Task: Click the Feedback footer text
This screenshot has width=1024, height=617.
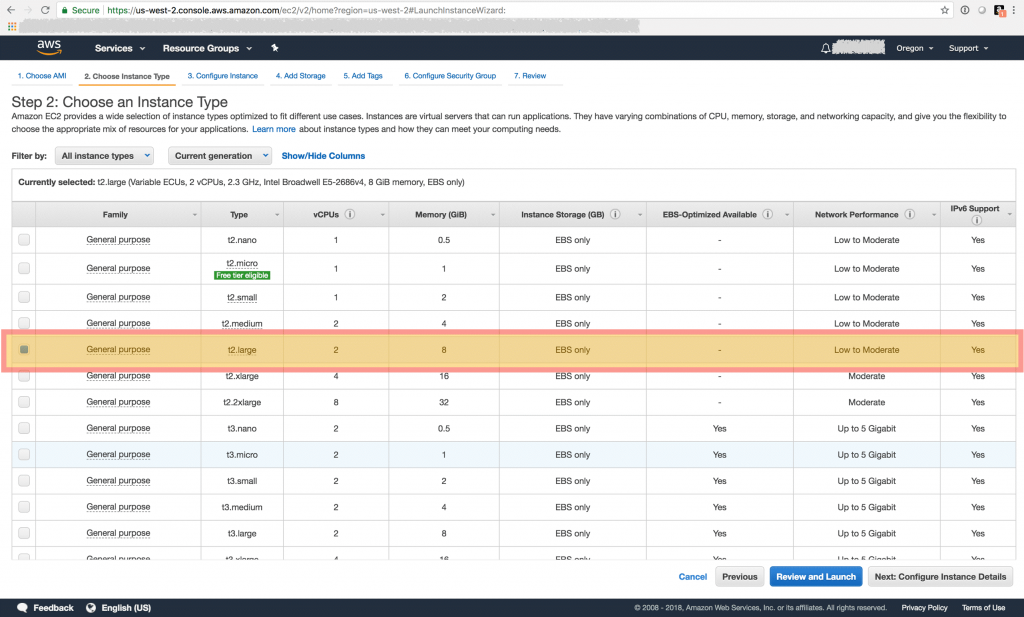Action: (x=54, y=607)
